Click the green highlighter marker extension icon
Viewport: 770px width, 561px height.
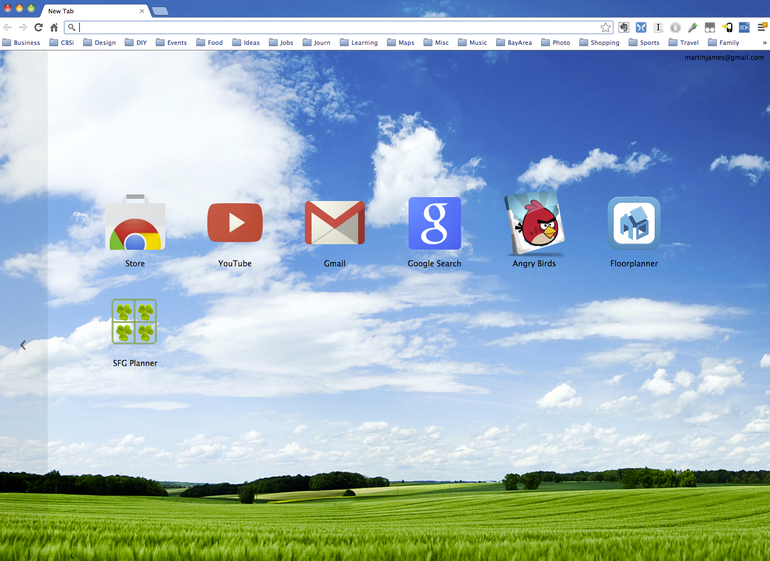point(692,28)
